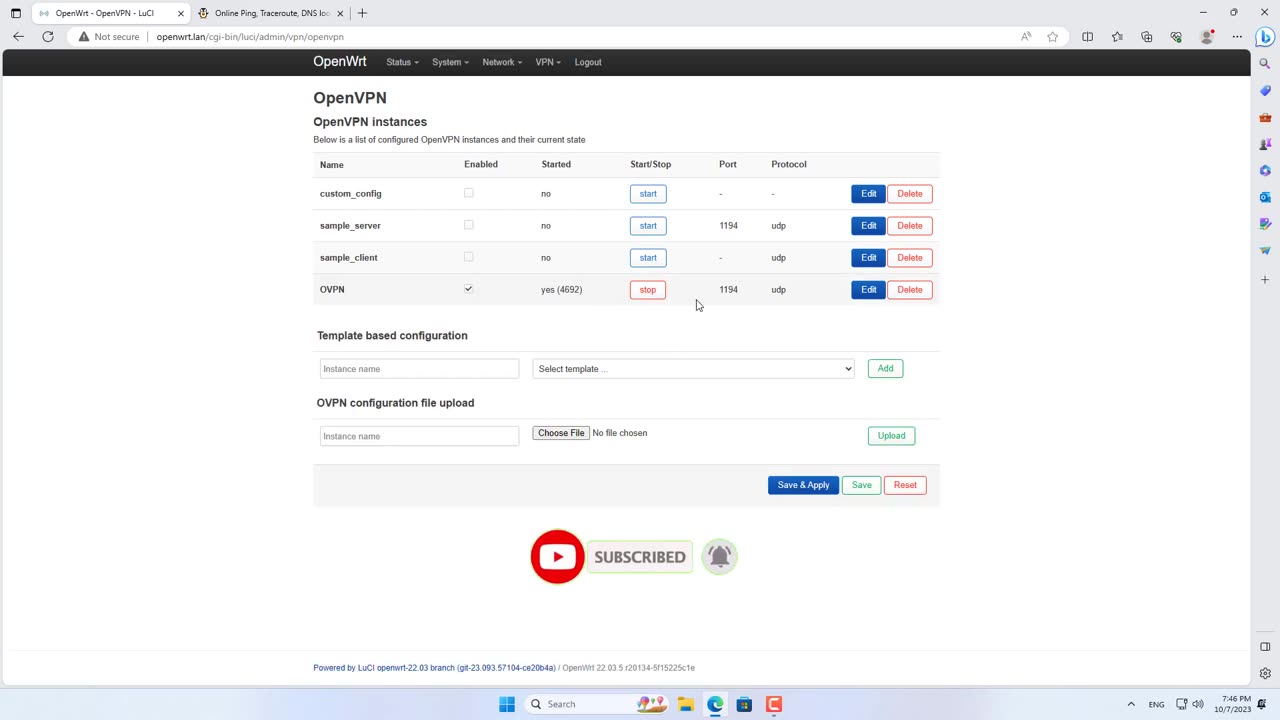Edit the sample_server instance
Viewport: 1280px width, 720px height.
[x=868, y=226]
